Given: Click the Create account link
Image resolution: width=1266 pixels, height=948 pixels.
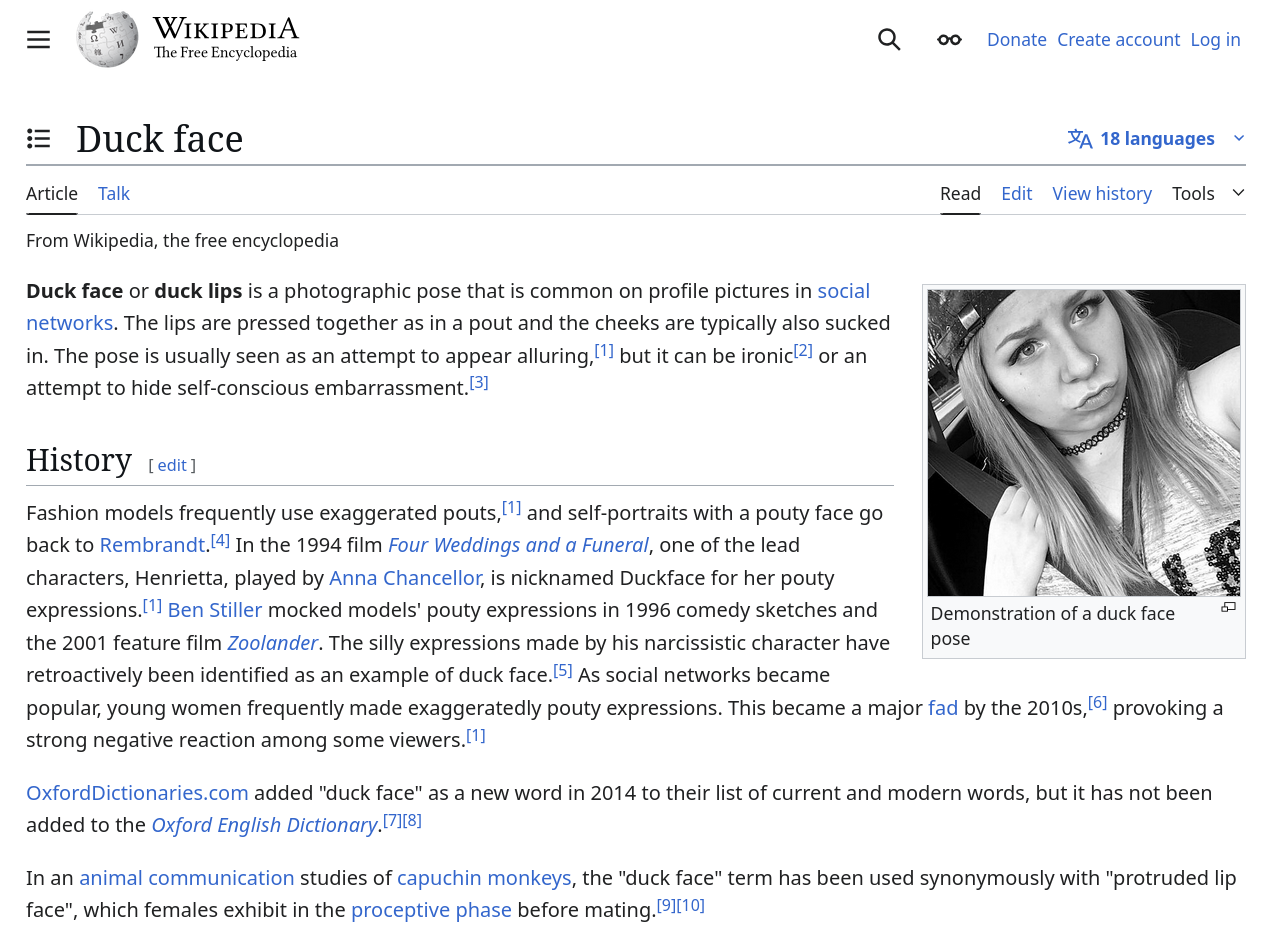Looking at the screenshot, I should click(1118, 39).
